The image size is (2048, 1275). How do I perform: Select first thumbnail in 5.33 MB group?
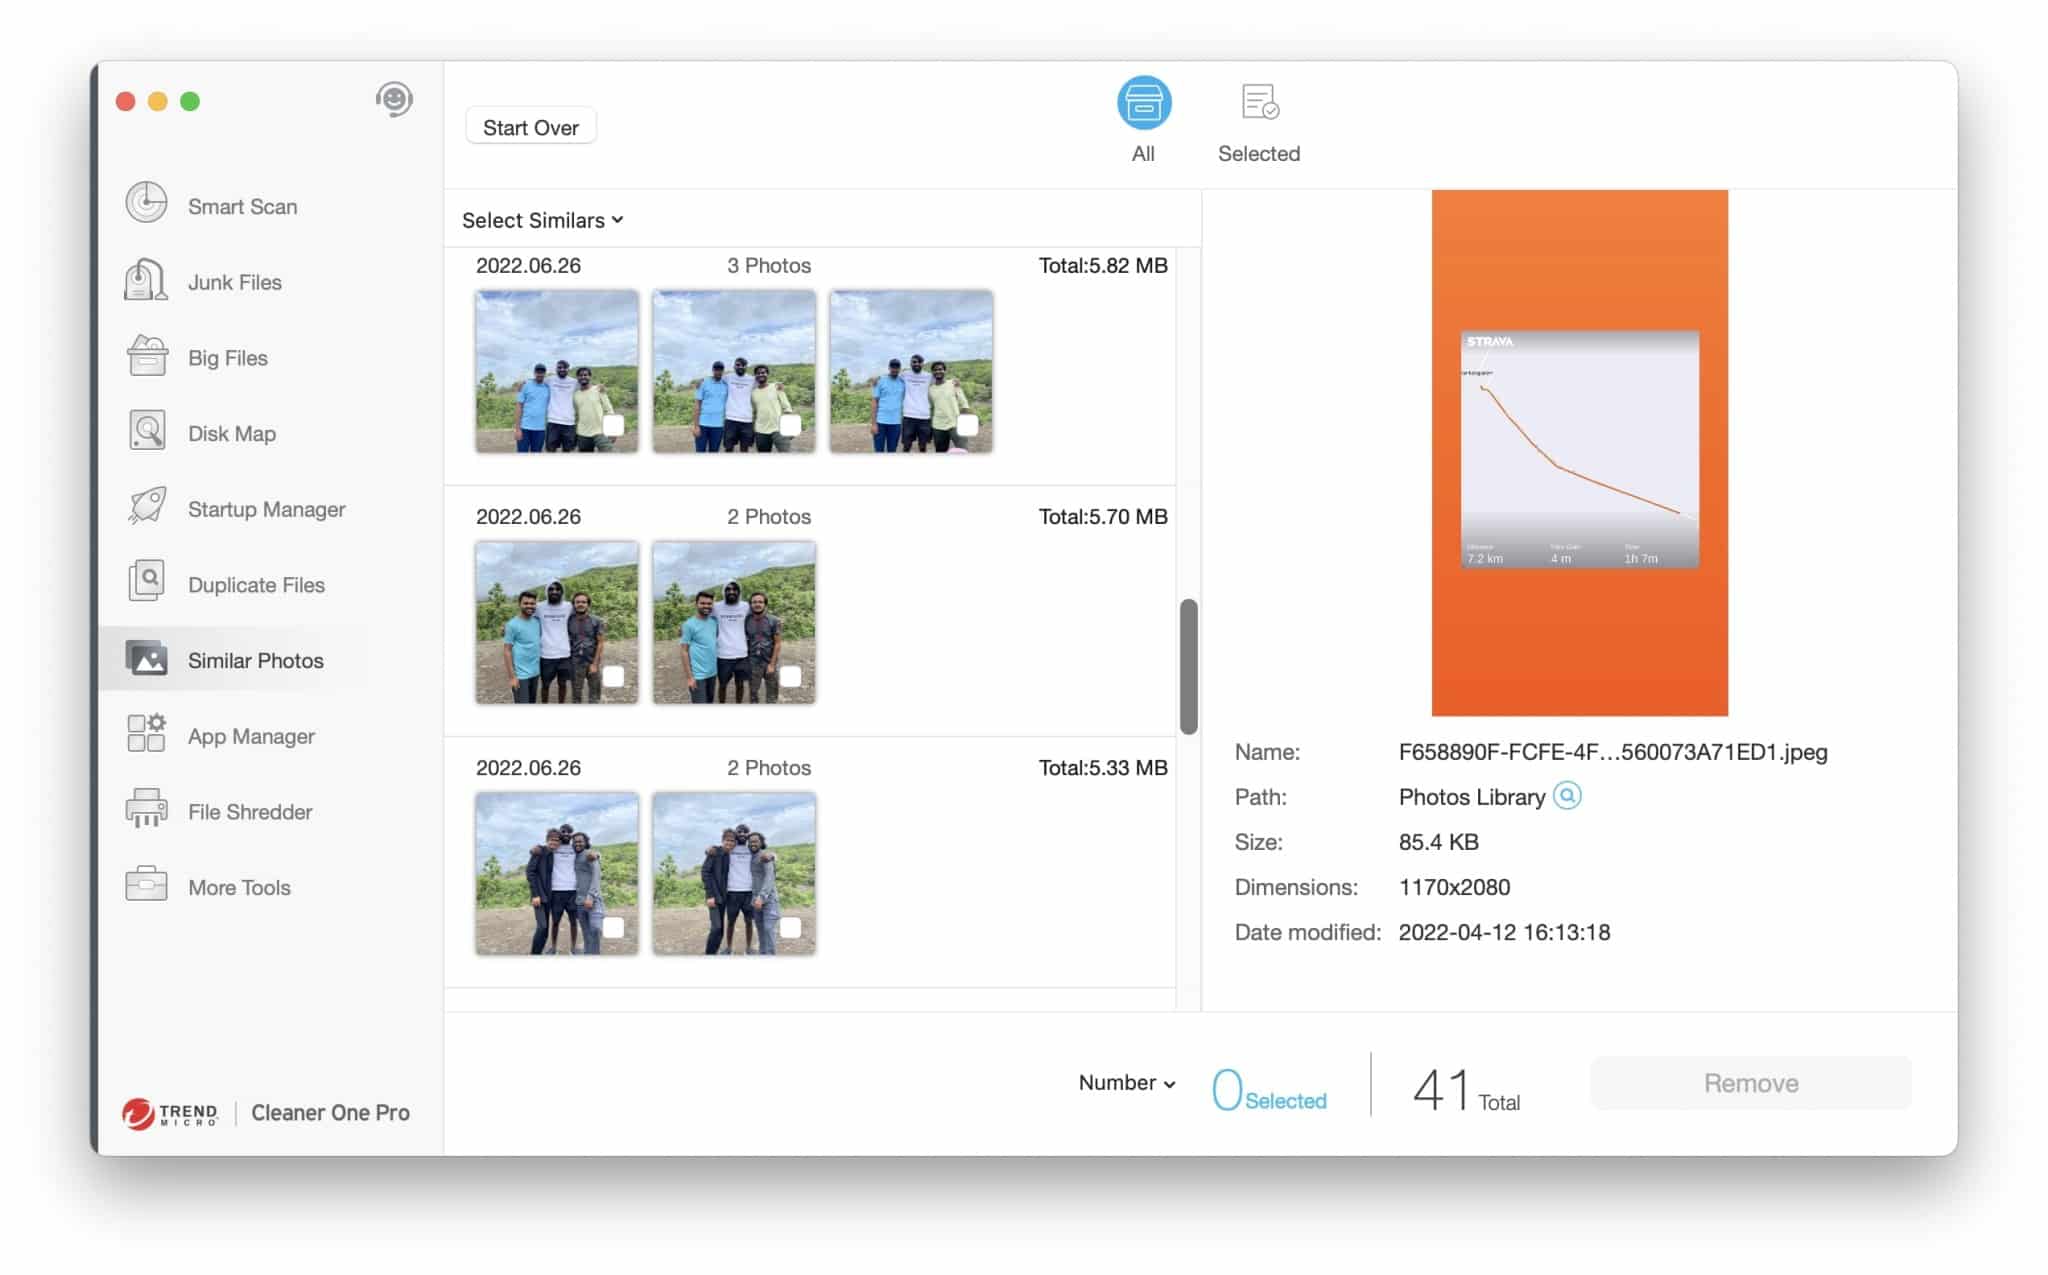click(557, 873)
